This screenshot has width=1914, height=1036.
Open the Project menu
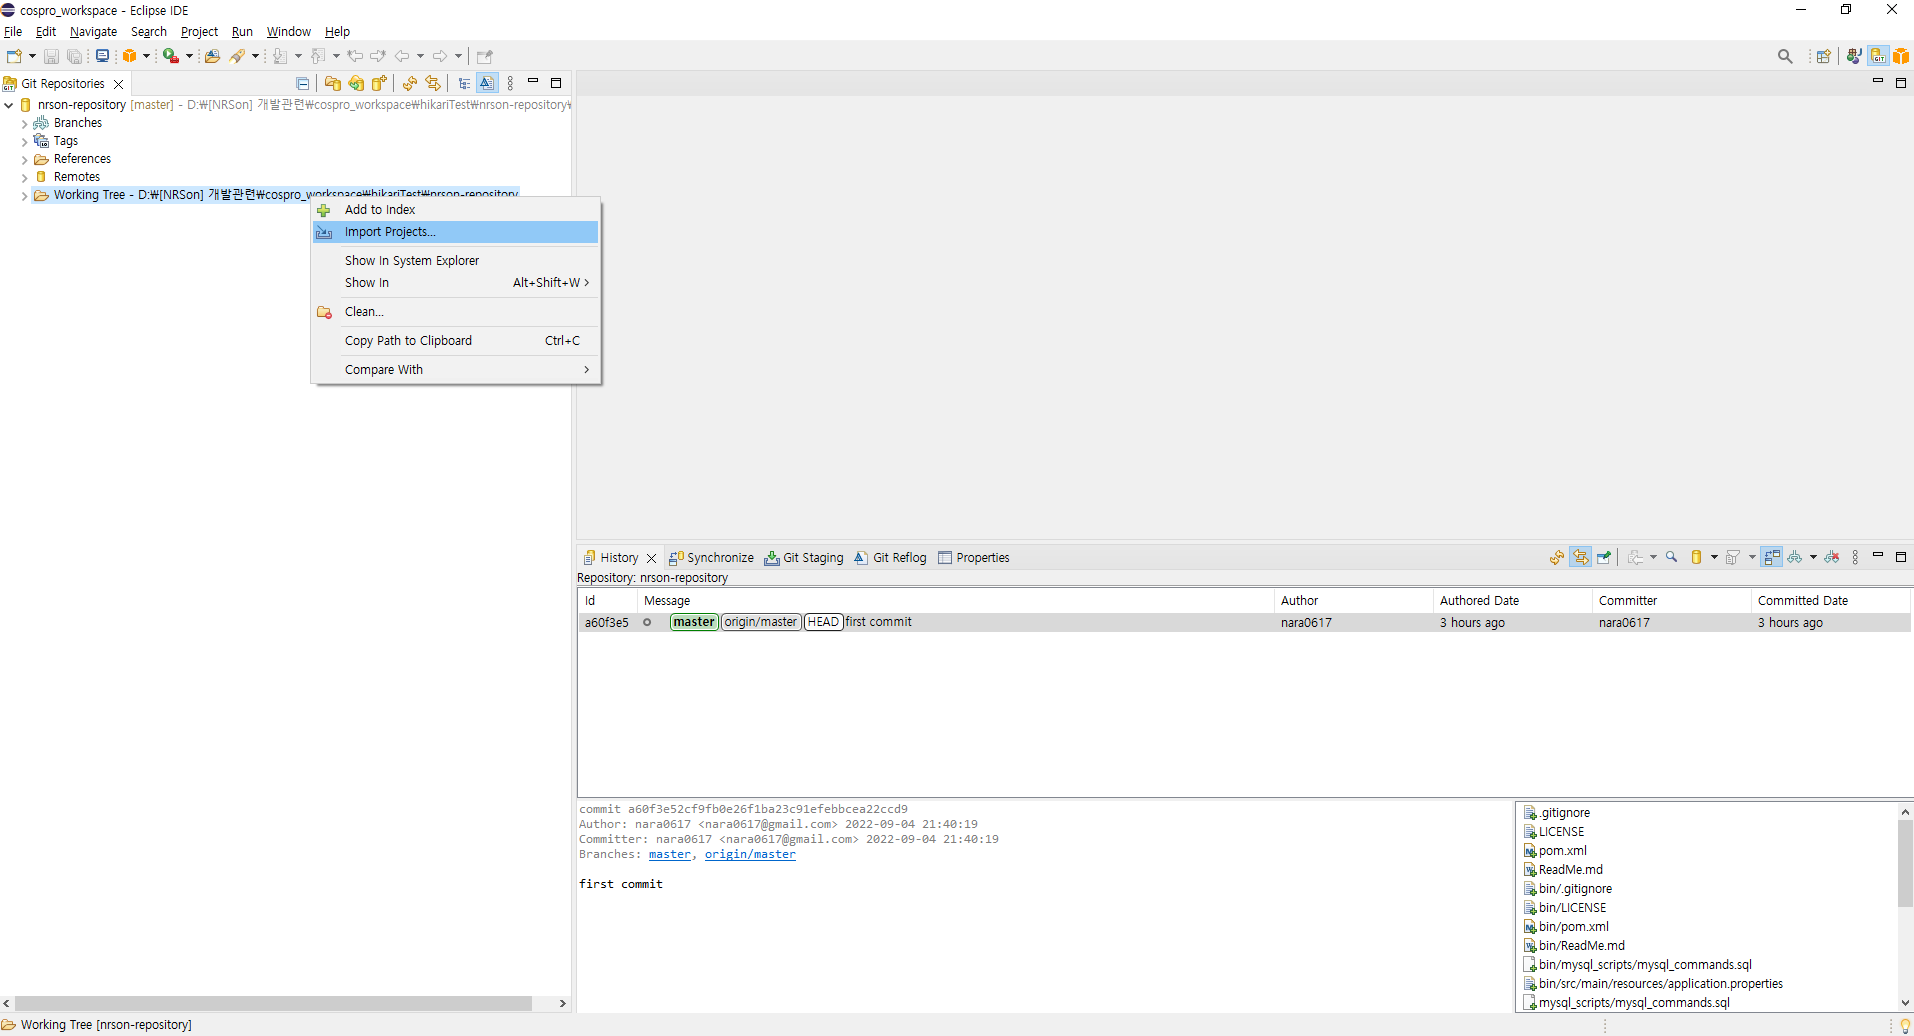[x=199, y=31]
